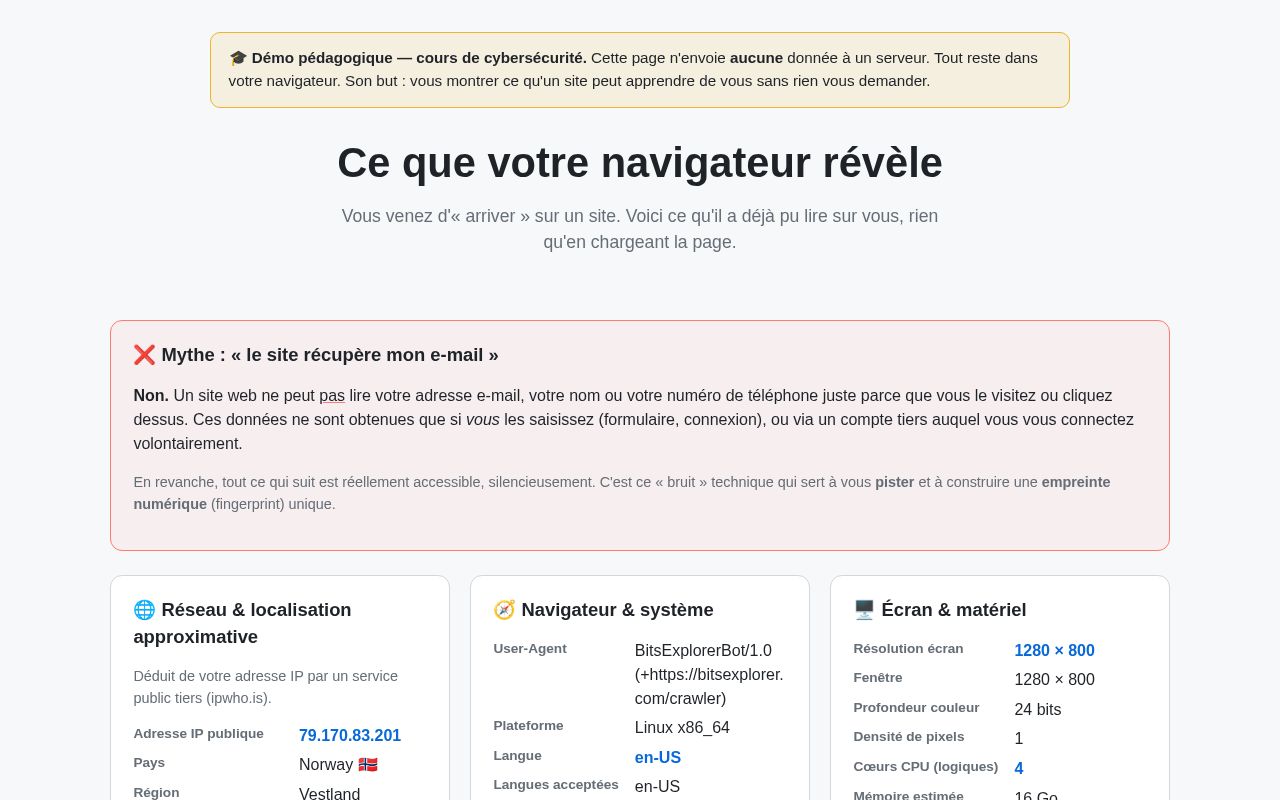Select the public IP address 79.170.83.201
The width and height of the screenshot is (1280, 800).
(x=350, y=736)
